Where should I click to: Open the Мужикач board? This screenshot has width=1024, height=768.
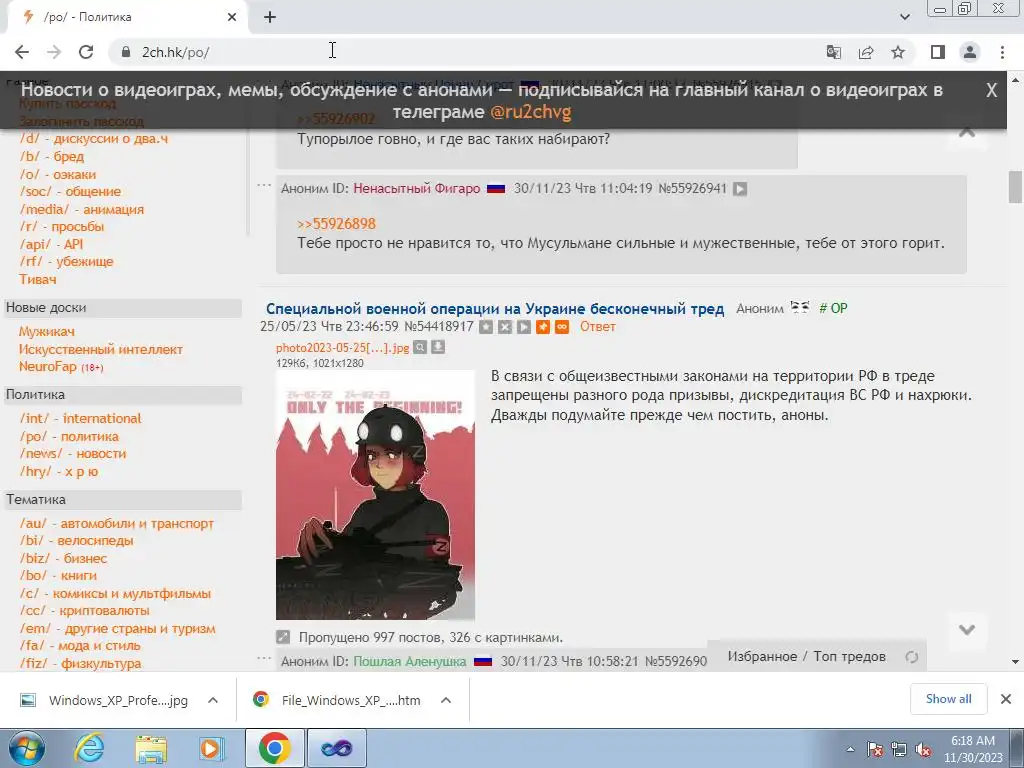point(46,332)
